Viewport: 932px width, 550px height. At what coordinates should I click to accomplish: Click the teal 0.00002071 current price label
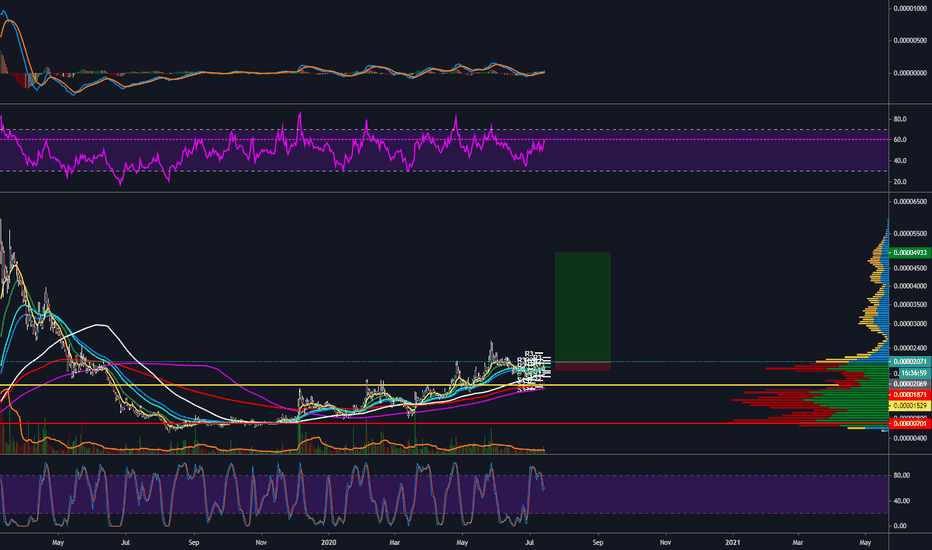point(910,362)
